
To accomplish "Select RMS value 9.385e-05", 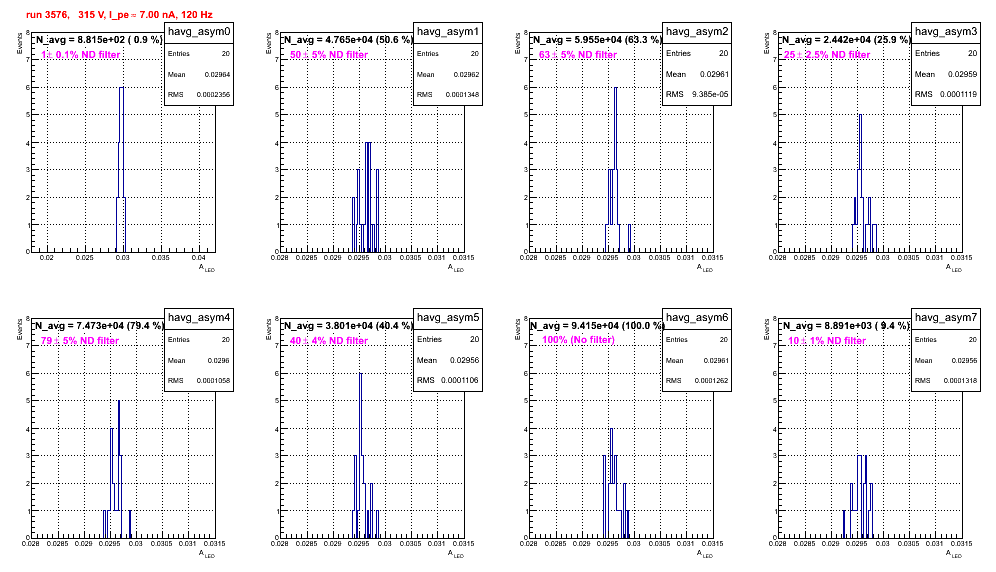I will tap(710, 94).
